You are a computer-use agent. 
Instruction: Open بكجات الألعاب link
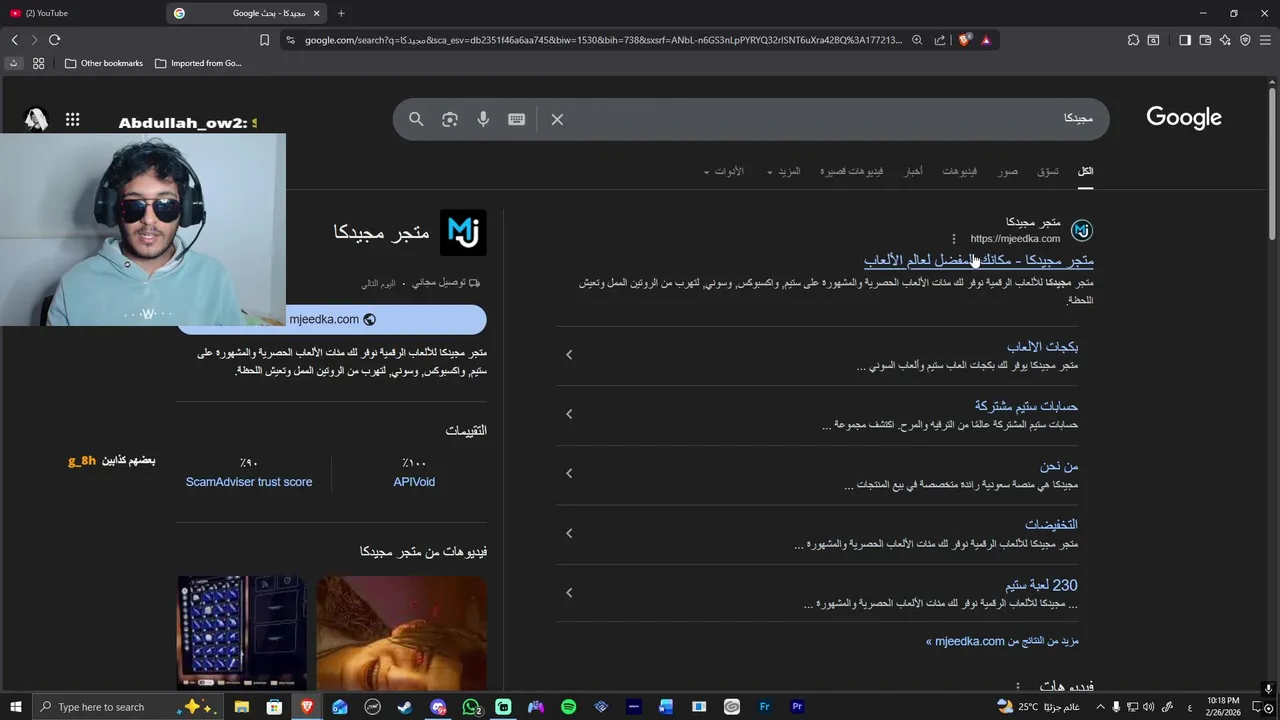(x=1042, y=347)
